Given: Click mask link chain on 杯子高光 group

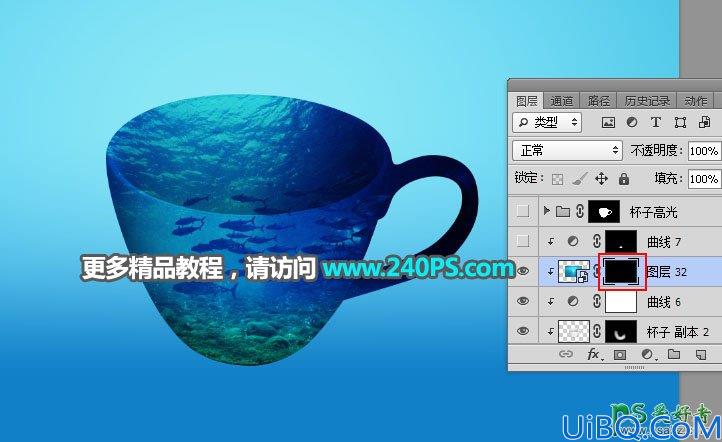Looking at the screenshot, I should (x=580, y=211).
